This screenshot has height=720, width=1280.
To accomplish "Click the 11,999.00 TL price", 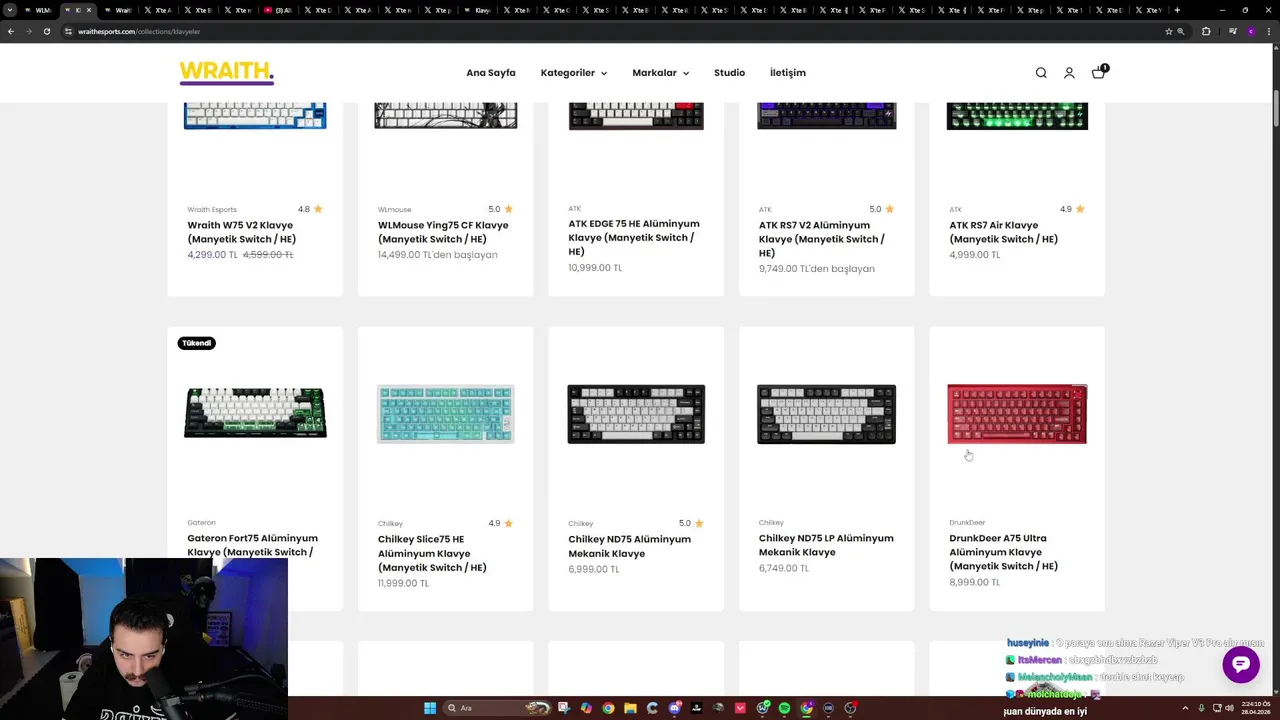I will (403, 583).
